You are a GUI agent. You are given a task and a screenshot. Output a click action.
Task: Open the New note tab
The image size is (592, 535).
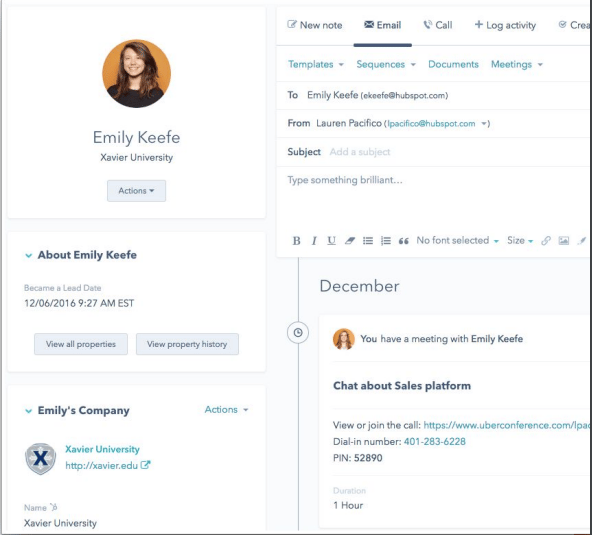[x=315, y=25]
